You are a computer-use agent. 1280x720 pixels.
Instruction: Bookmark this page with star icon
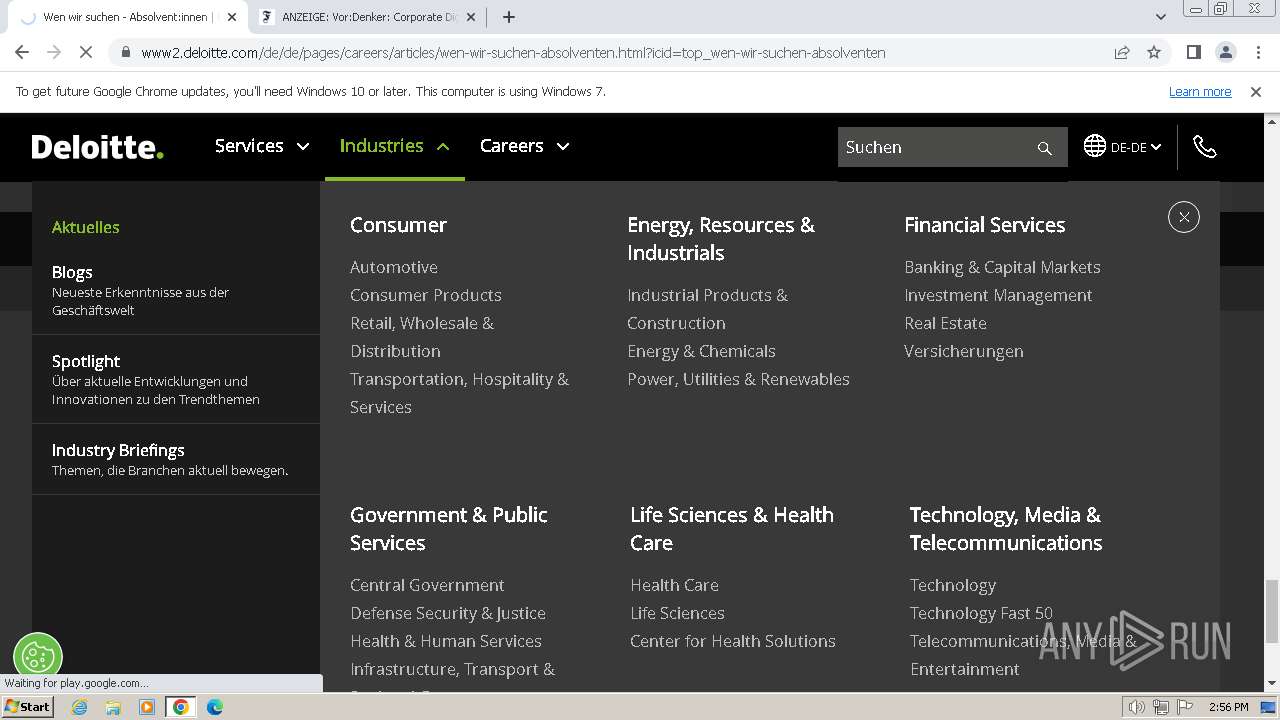(x=1154, y=52)
